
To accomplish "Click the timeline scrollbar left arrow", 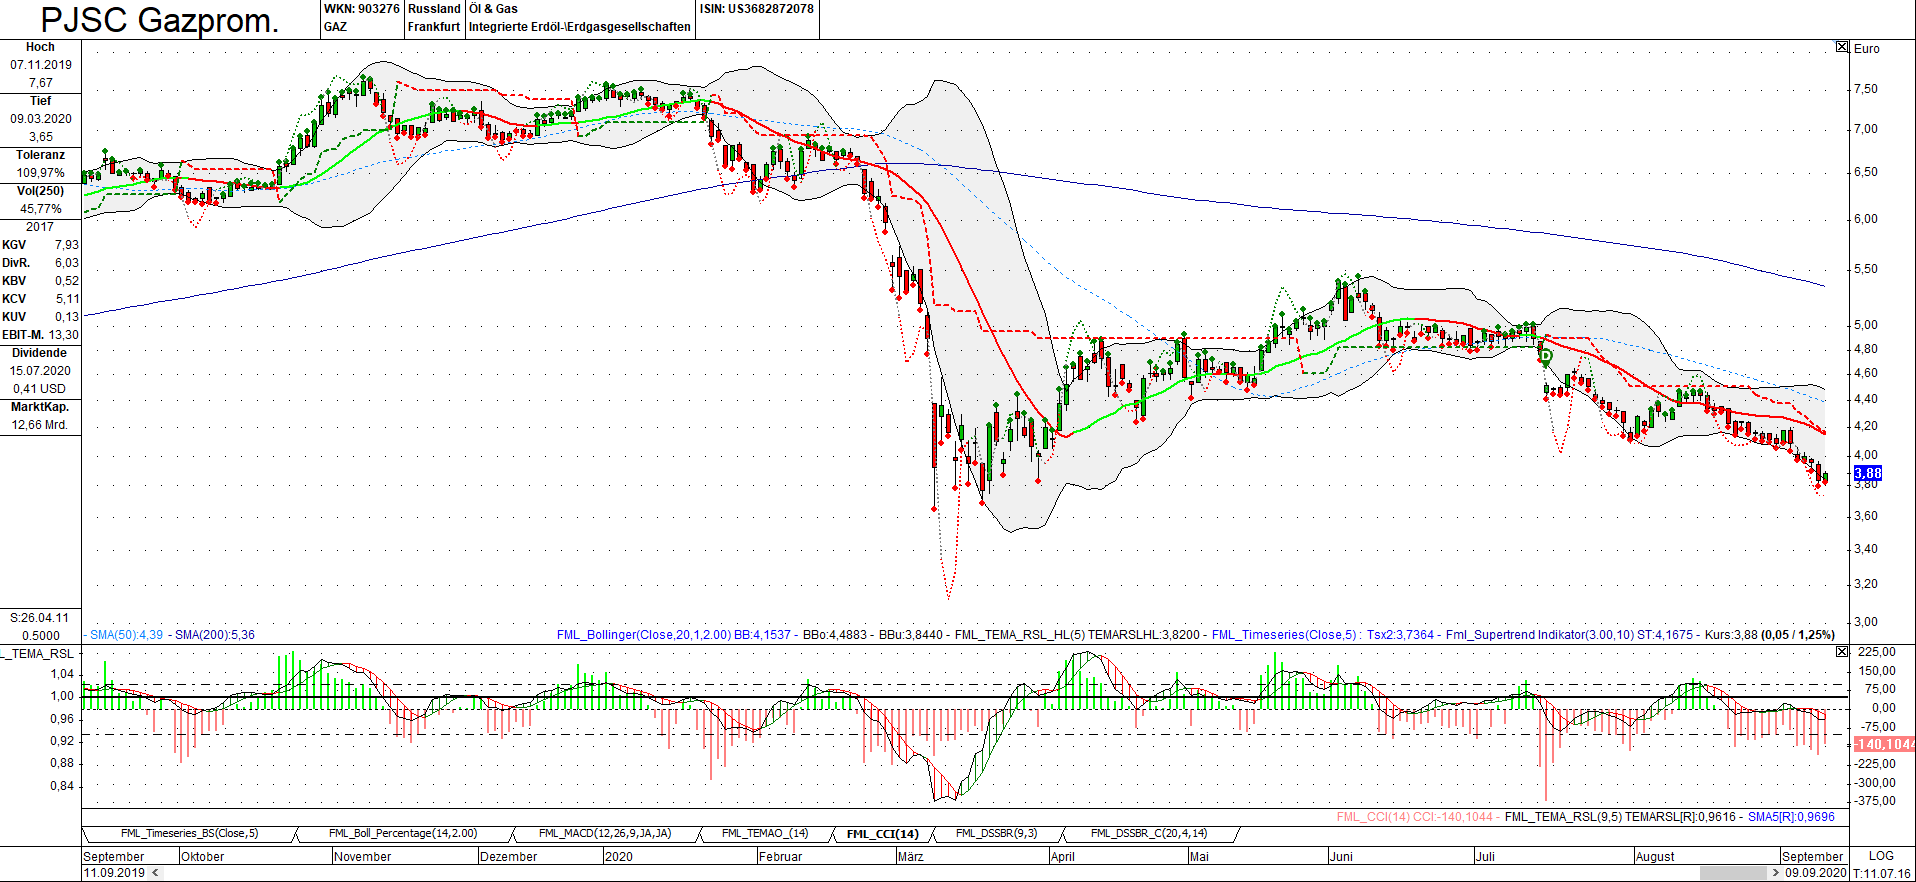I will 155,873.
